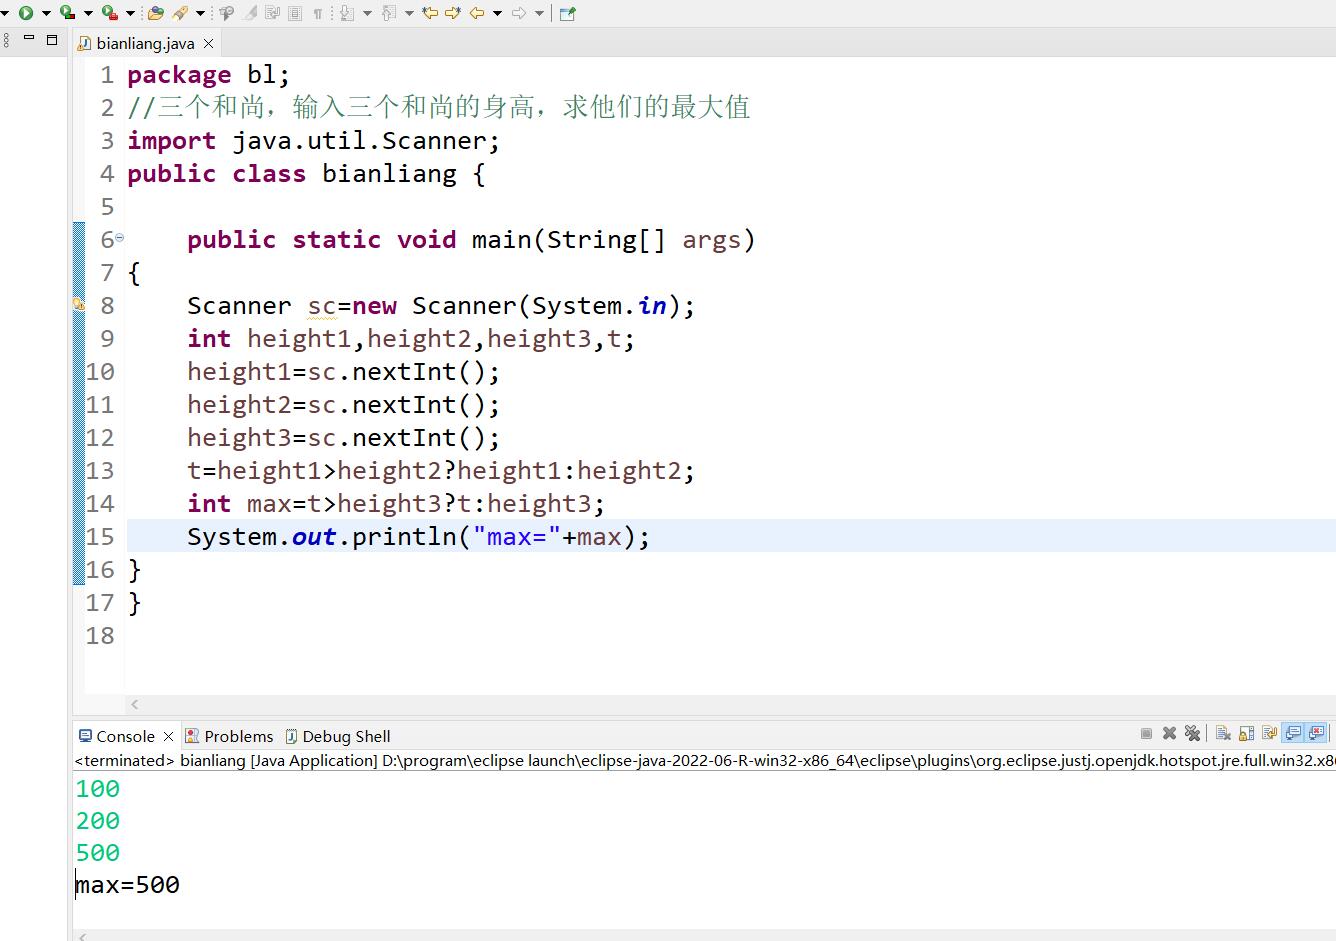Screen dimensions: 1336x941
Task: Click the Previous Annotation icon
Action: tap(389, 13)
